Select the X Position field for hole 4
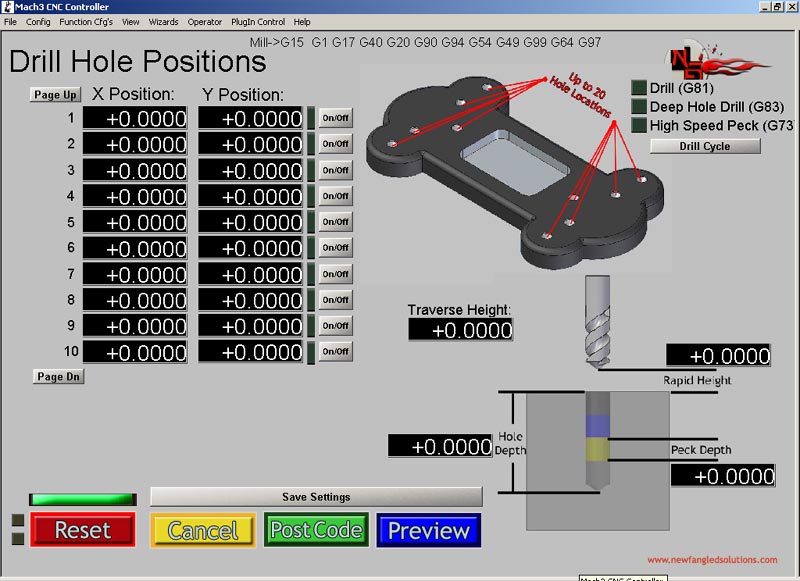Screen dimensions: 800x581 click(x=135, y=196)
